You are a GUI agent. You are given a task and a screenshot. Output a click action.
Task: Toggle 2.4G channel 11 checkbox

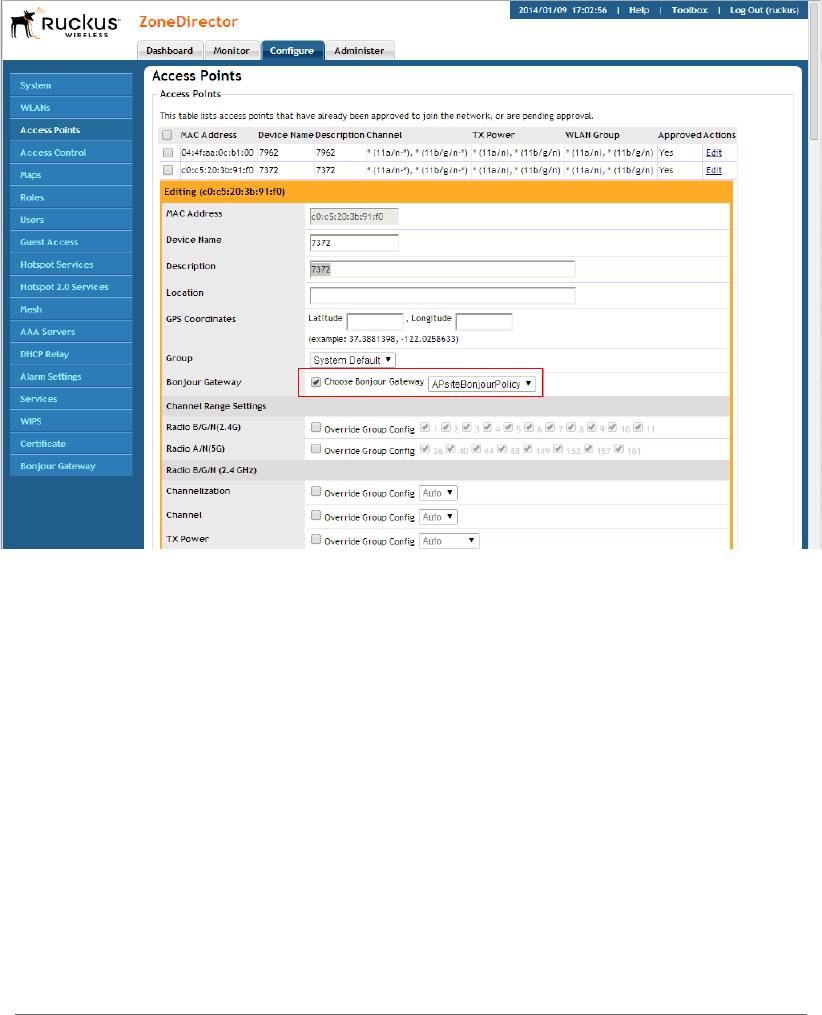(x=638, y=427)
